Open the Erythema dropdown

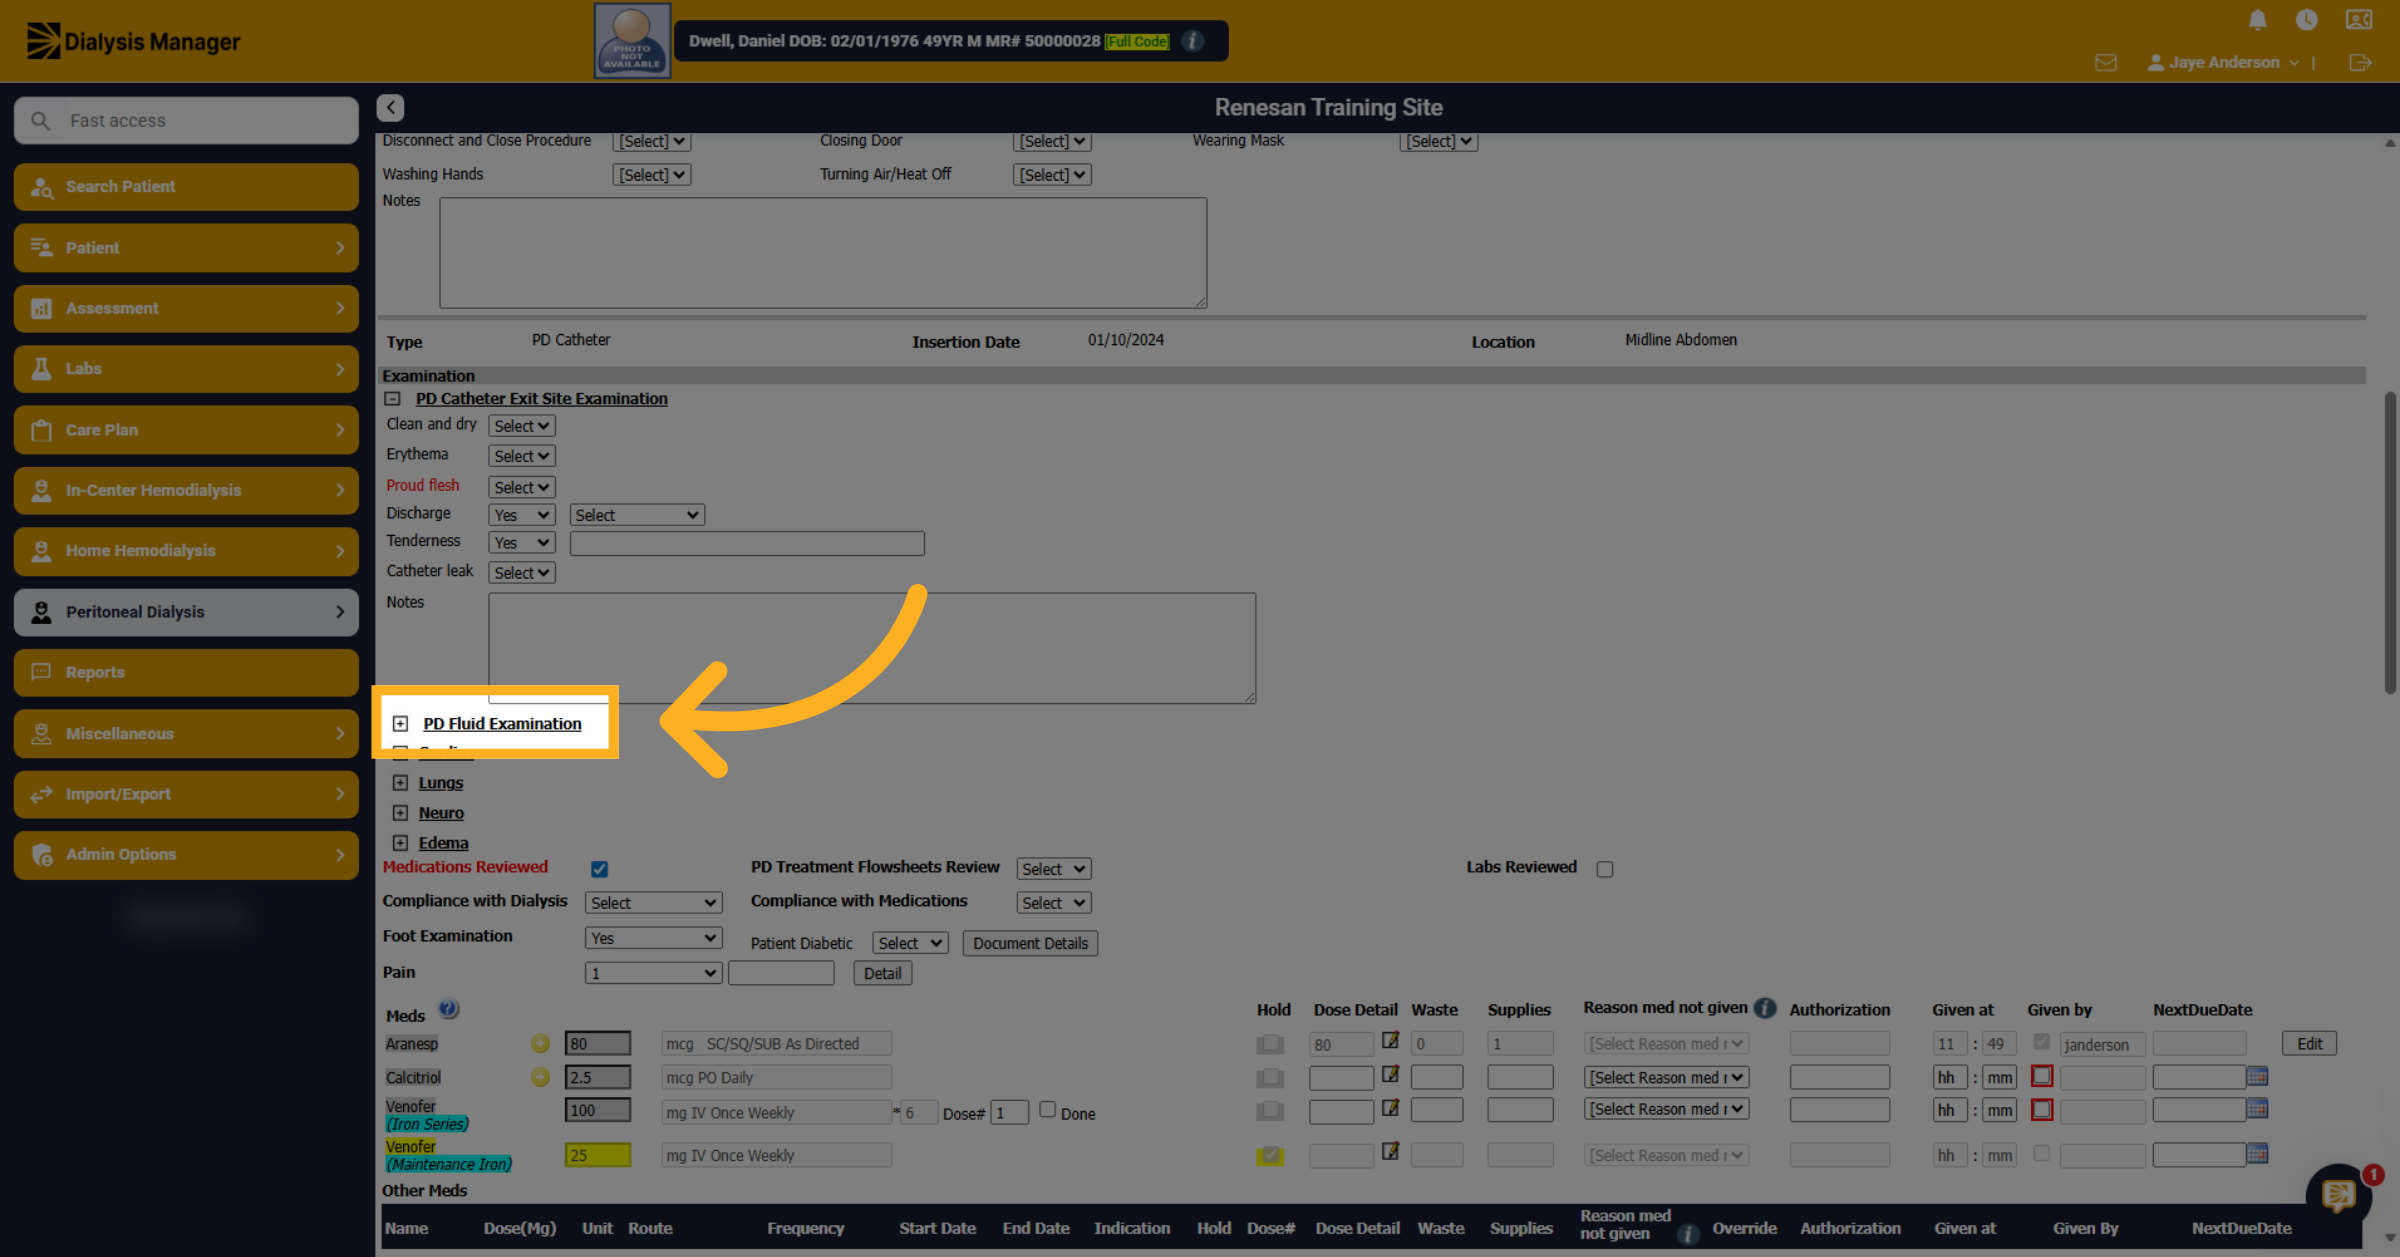[521, 456]
